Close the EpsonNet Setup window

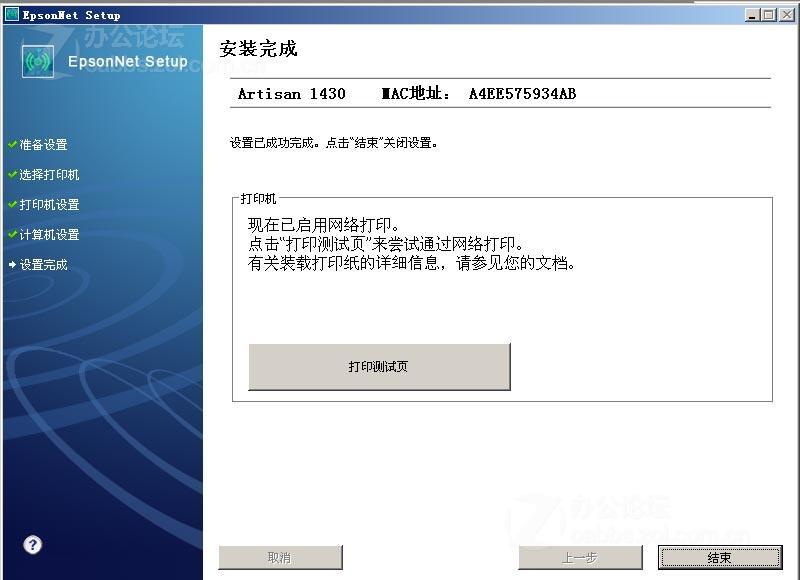coord(787,15)
